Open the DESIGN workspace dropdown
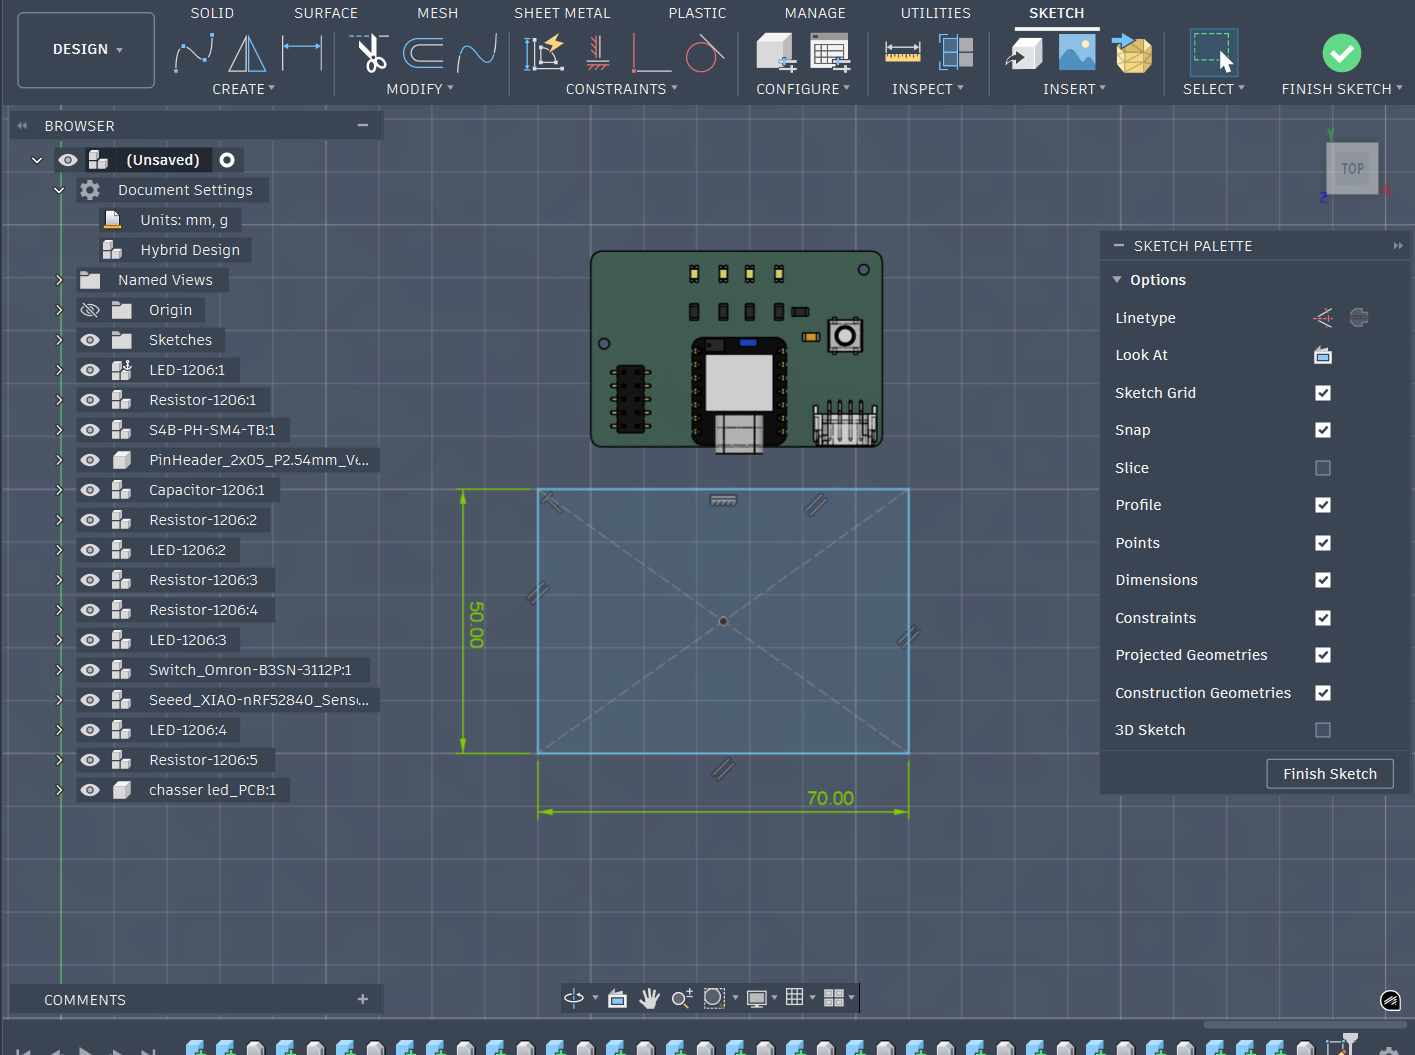The height and width of the screenshot is (1055, 1415). coord(87,49)
